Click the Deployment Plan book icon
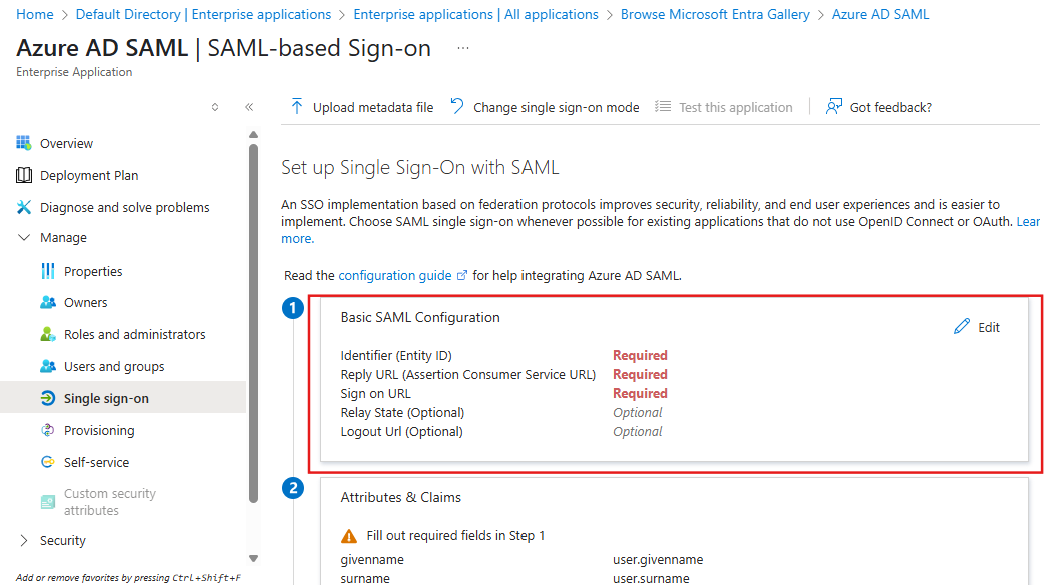Image resolution: width=1044 pixels, height=585 pixels. coord(24,175)
